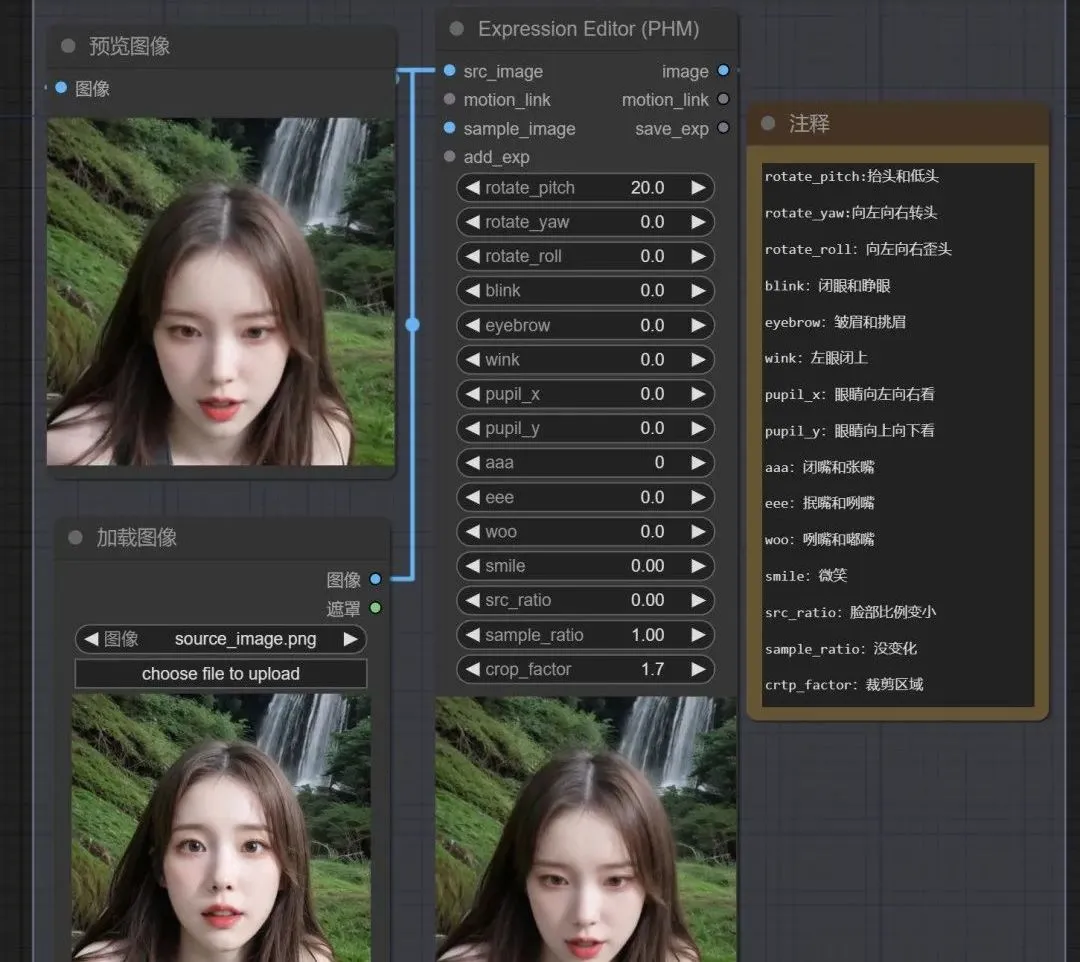
Task: Click the save_exp output port
Action: [x=725, y=128]
